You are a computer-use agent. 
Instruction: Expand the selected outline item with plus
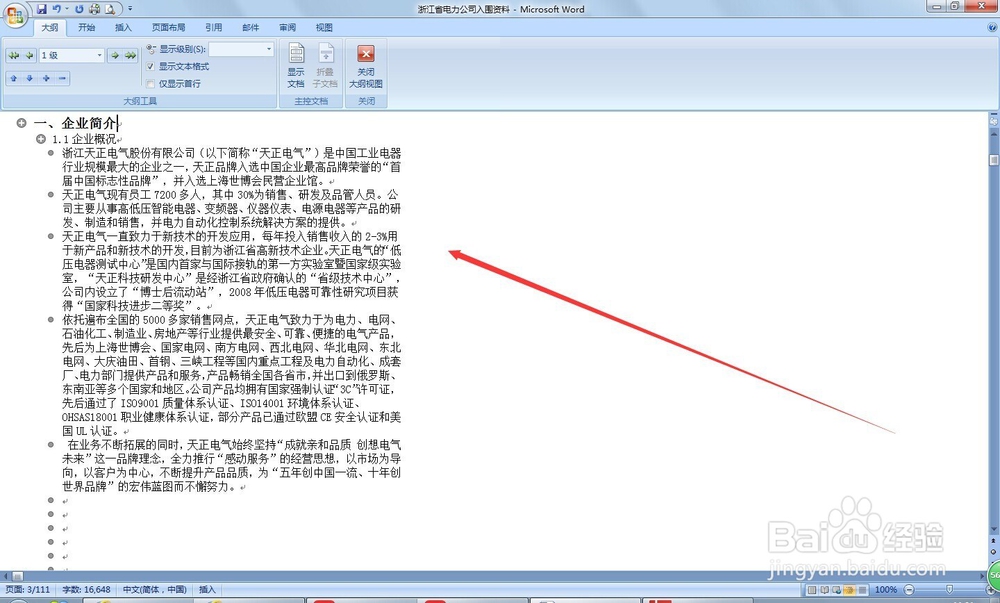46,78
